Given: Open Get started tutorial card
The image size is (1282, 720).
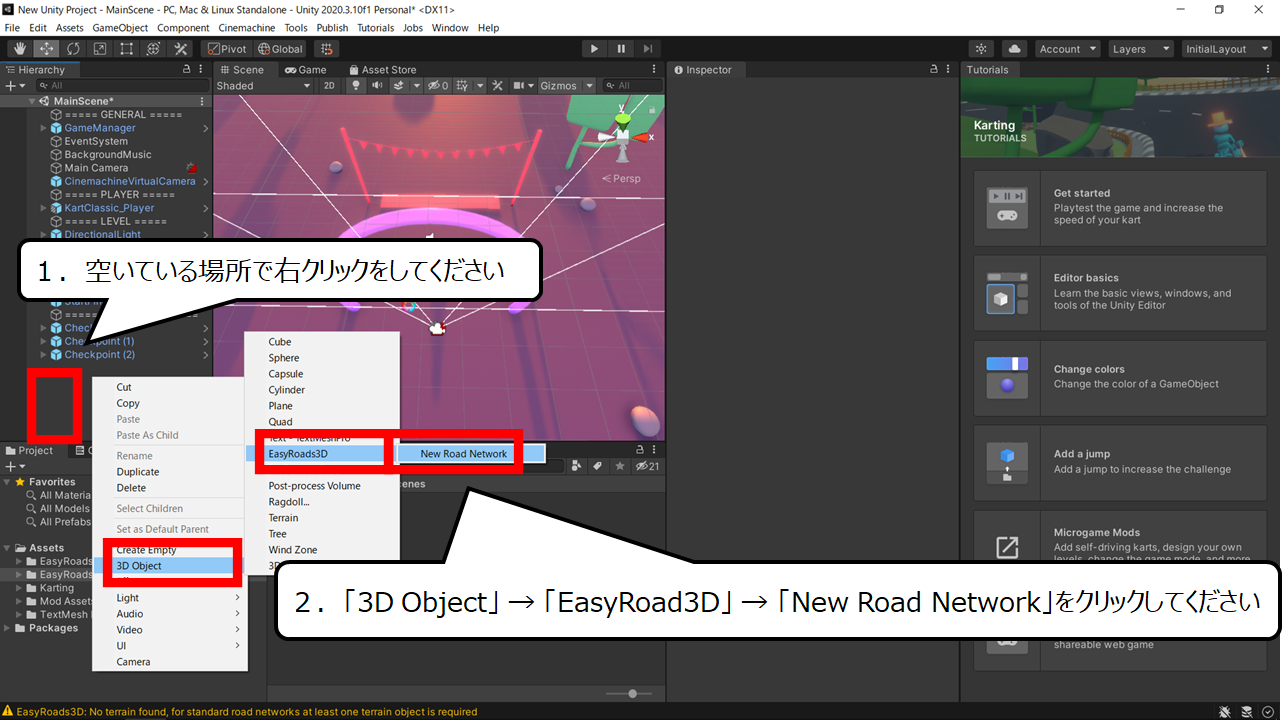Looking at the screenshot, I should click(x=1120, y=208).
